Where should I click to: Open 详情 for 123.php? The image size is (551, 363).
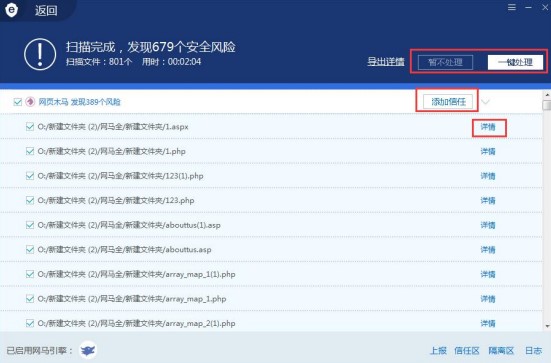tap(488, 201)
